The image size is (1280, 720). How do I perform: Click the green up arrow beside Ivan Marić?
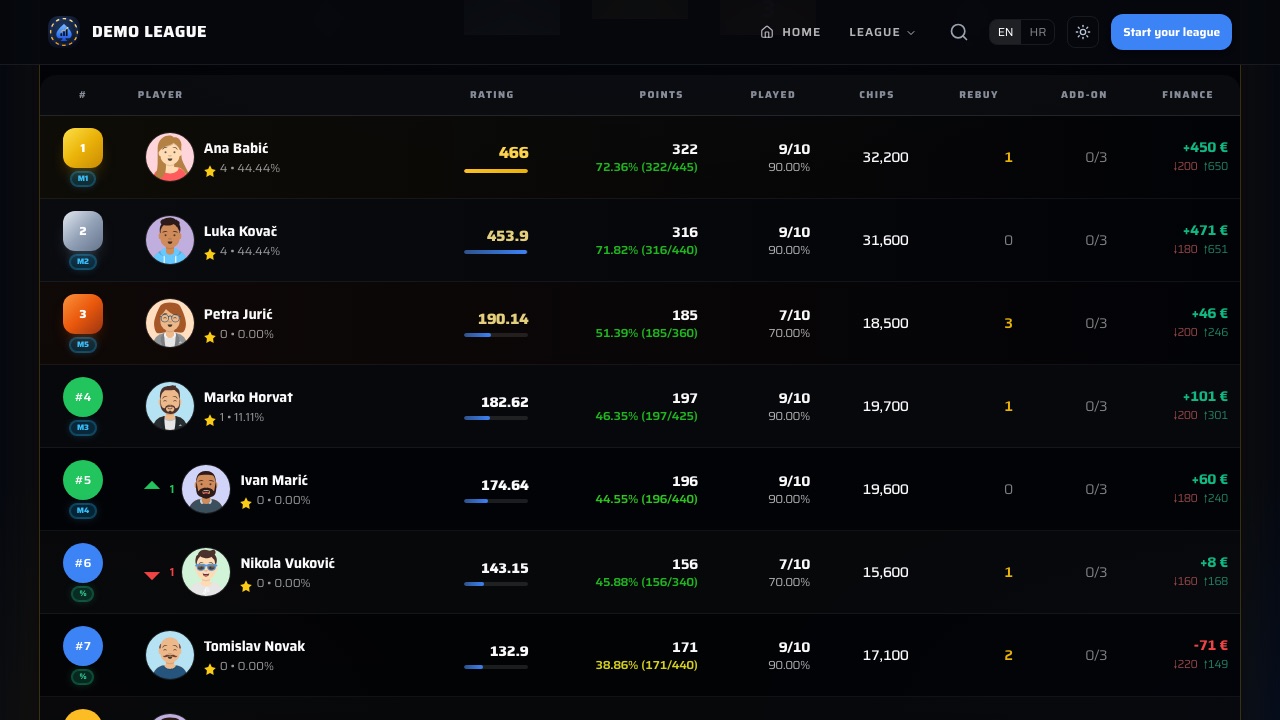pos(152,485)
